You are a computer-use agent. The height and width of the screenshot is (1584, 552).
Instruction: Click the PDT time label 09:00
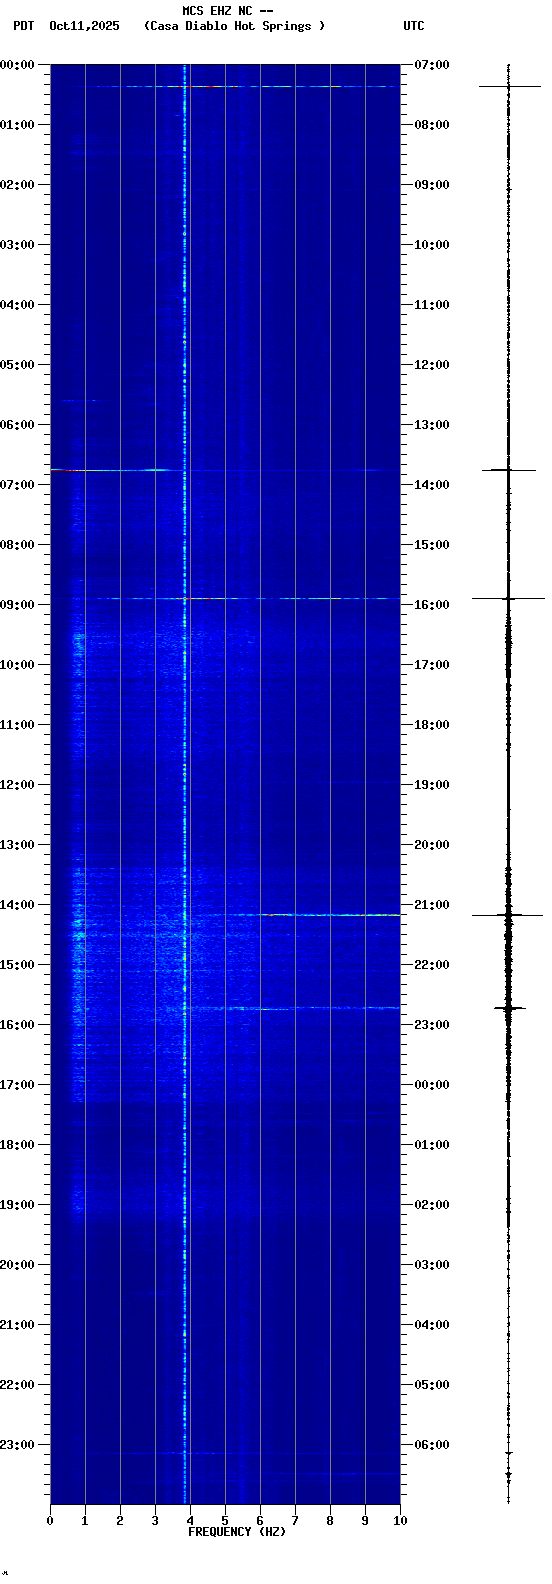coord(18,605)
